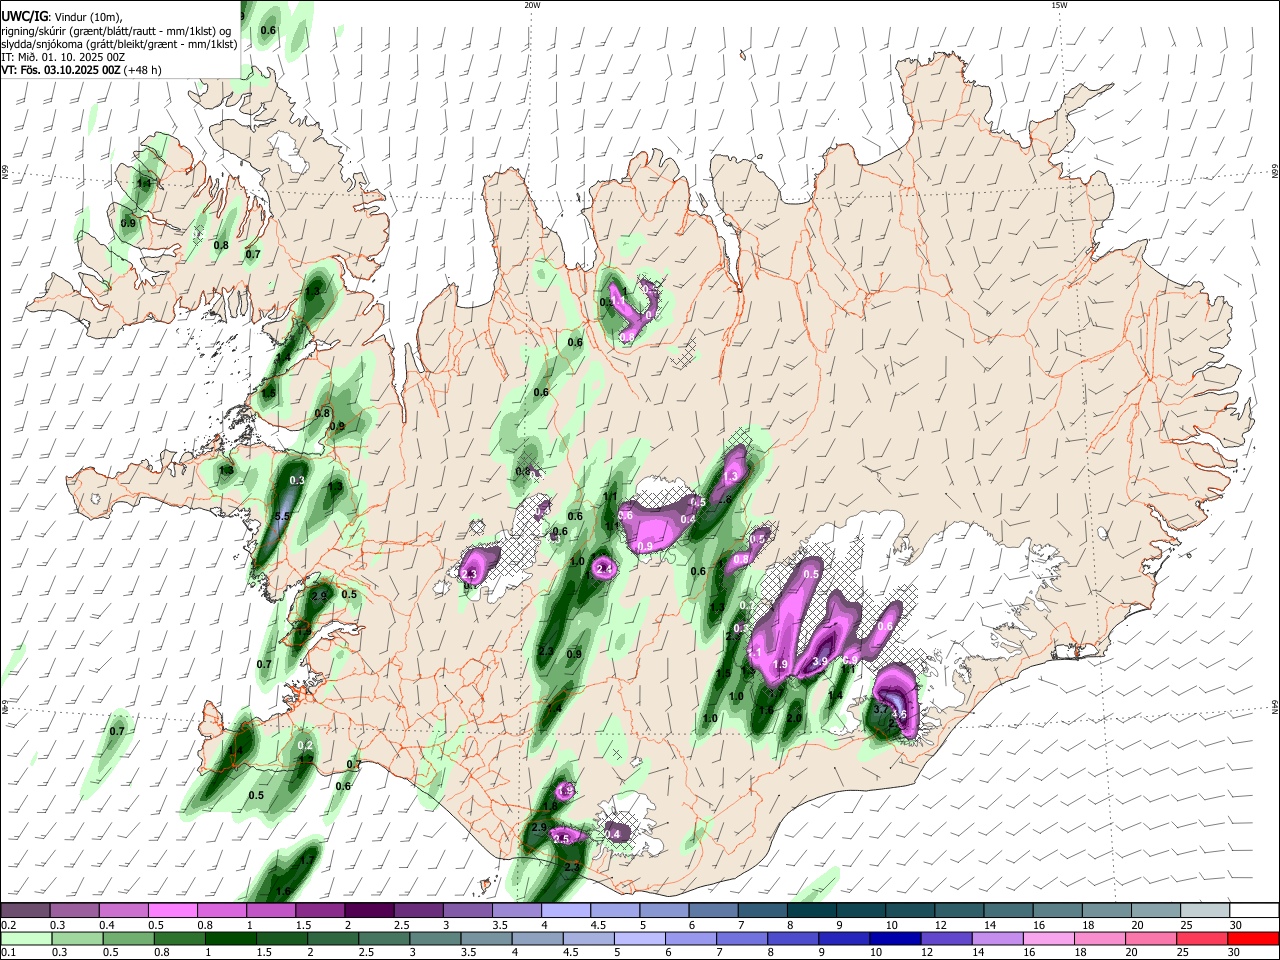Click the 2.4 value inside the pink blob
Viewport: 1280px width, 960px height.
(x=604, y=569)
